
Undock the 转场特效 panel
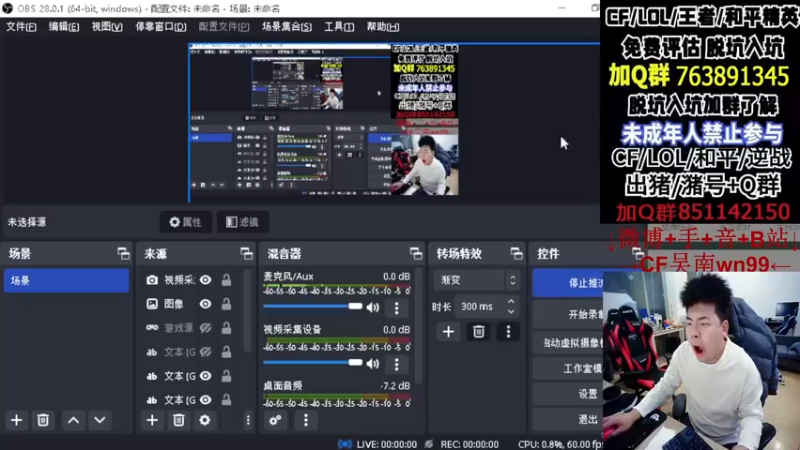(516, 254)
